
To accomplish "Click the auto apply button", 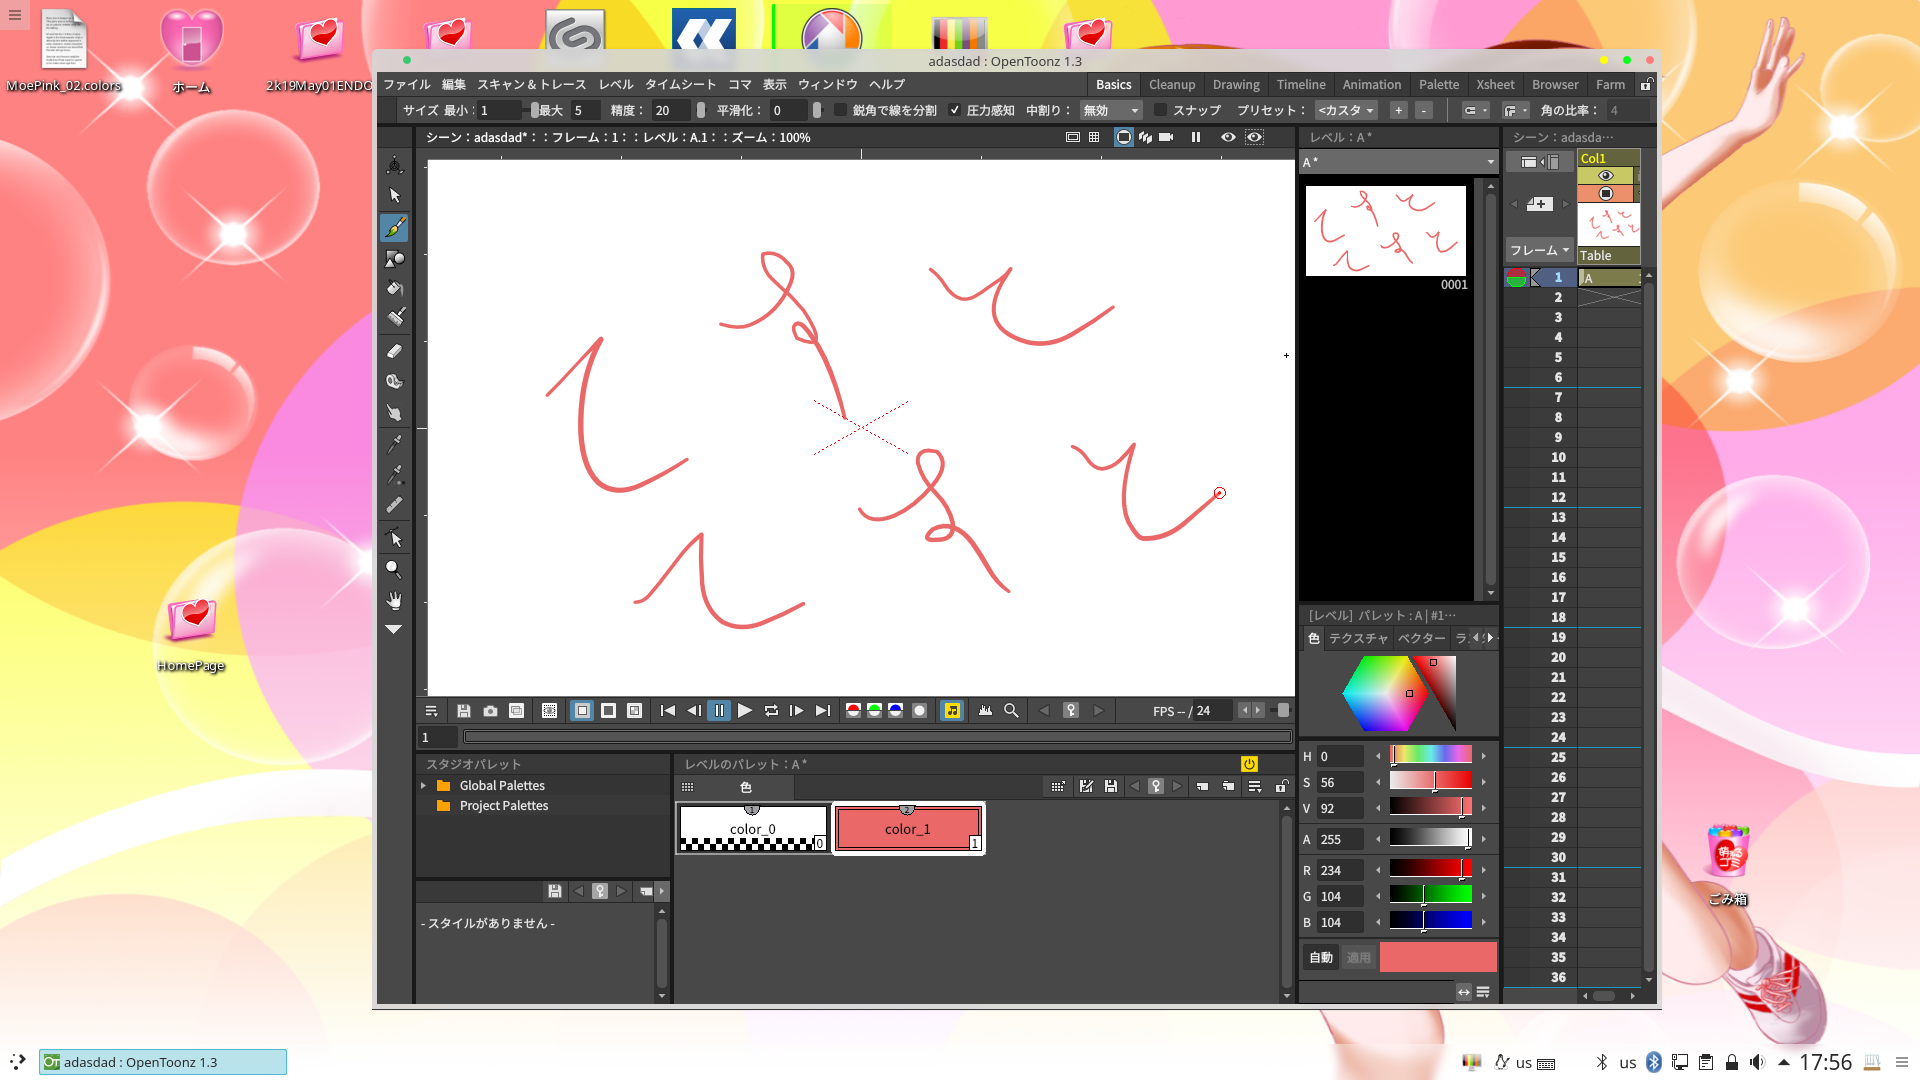I will click(1321, 957).
